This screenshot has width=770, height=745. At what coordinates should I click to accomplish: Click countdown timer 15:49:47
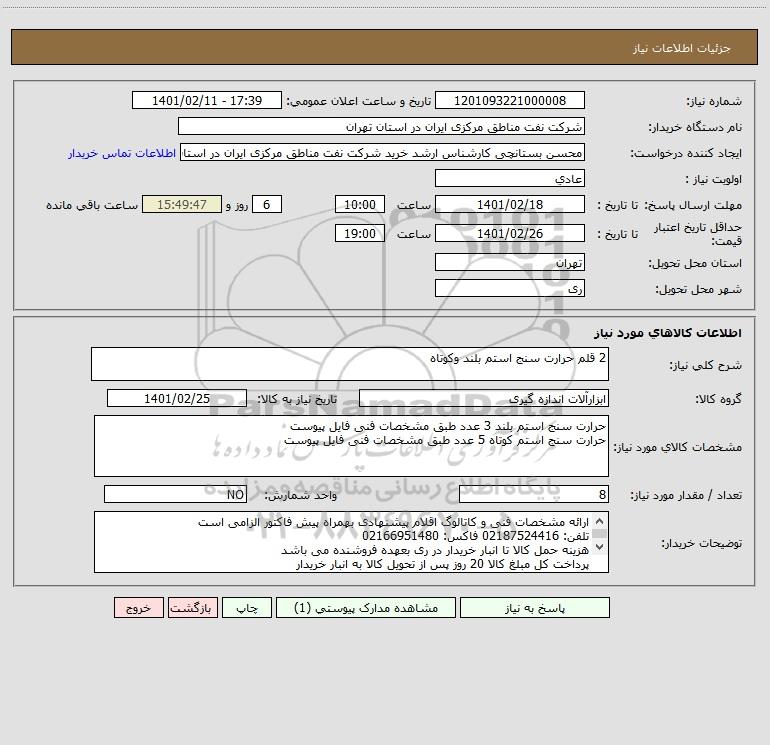click(x=182, y=205)
